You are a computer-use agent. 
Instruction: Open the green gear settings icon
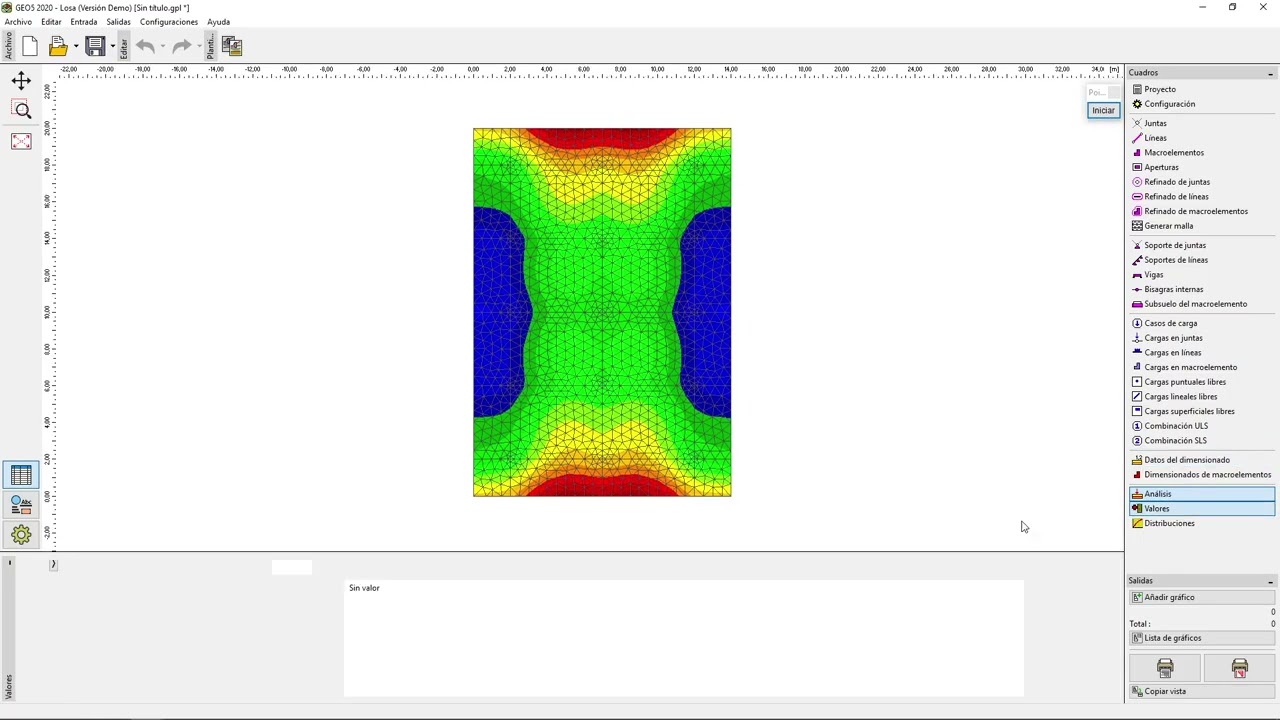21,534
